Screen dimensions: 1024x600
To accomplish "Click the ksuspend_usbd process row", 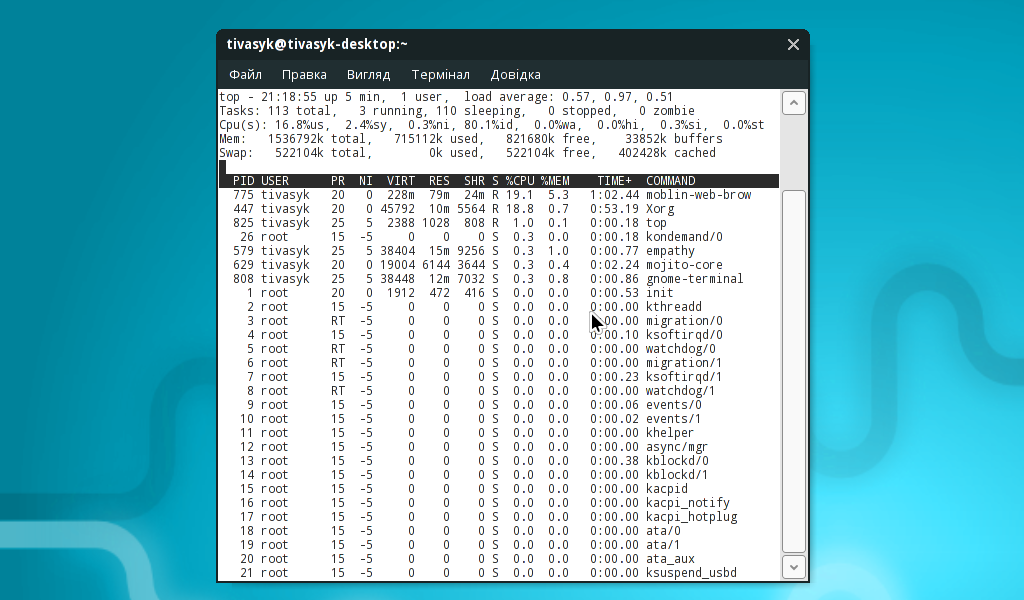I will click(x=499, y=573).
